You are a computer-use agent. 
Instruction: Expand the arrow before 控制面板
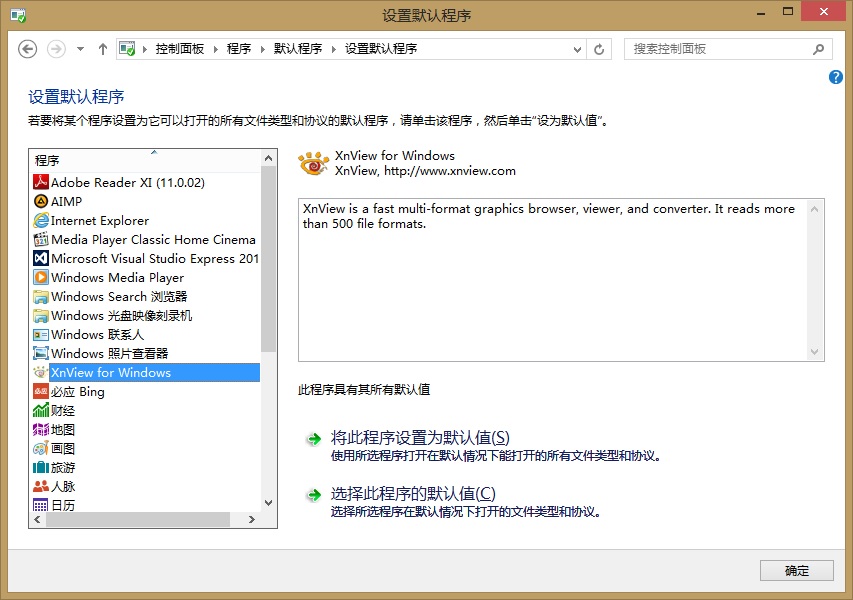click(145, 49)
